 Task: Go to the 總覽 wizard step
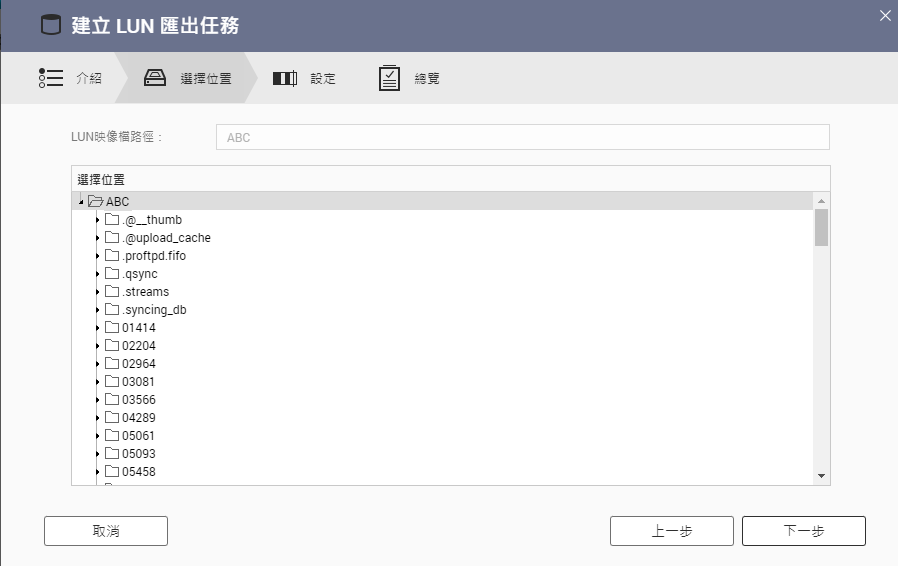(427, 78)
